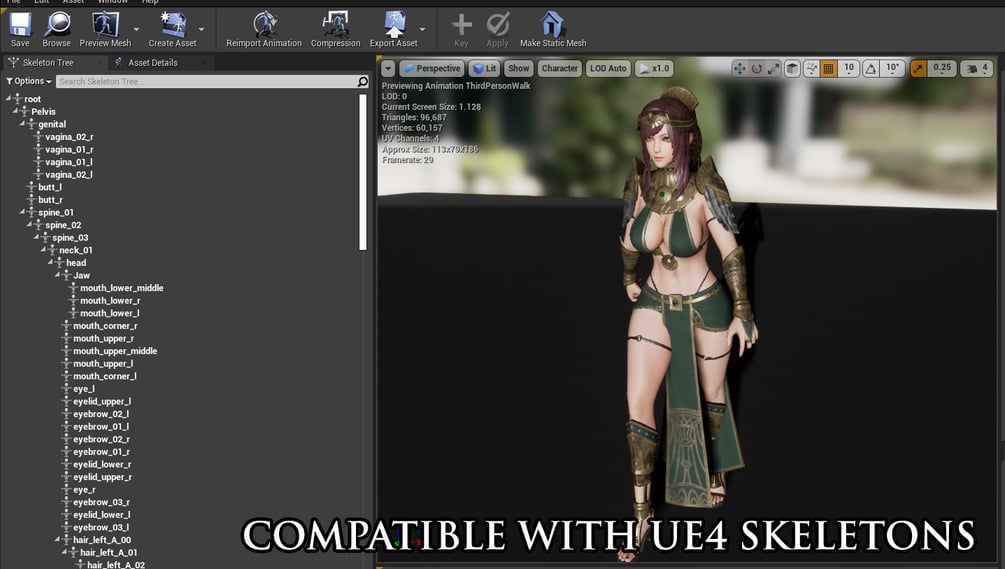Toggle scale snapping icon
This screenshot has width=1005, height=569.
[x=918, y=69]
